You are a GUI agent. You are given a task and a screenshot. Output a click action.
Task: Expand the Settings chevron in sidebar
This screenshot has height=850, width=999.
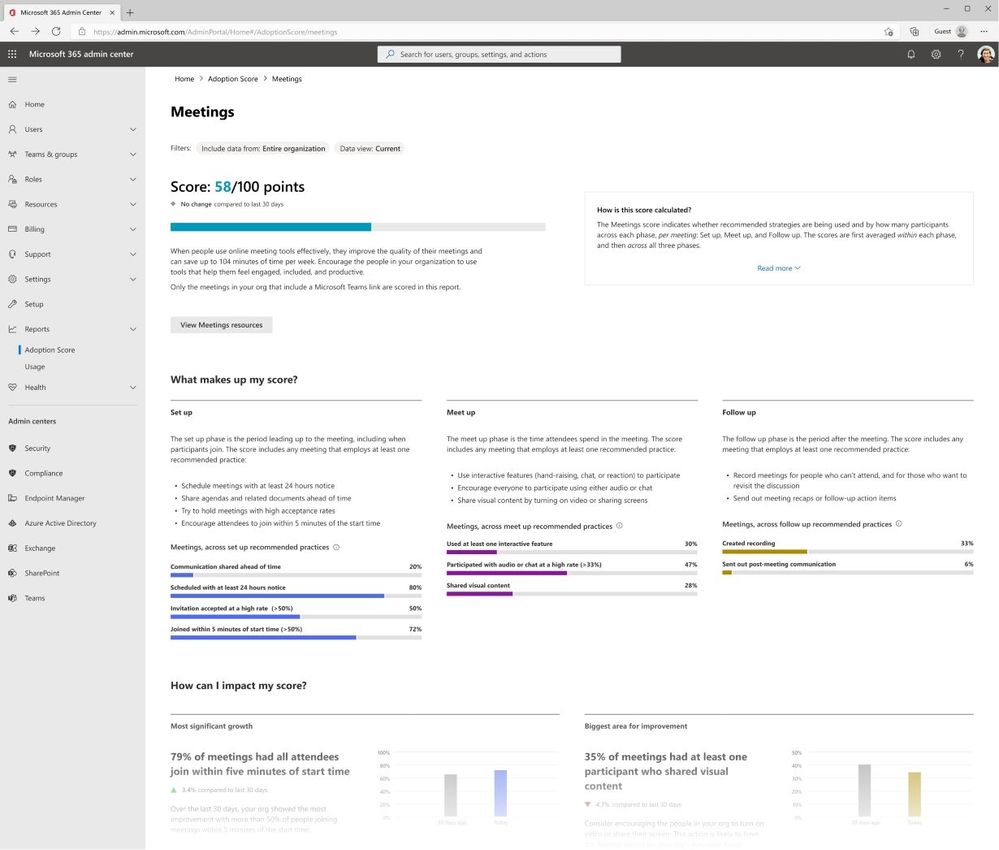pos(133,278)
